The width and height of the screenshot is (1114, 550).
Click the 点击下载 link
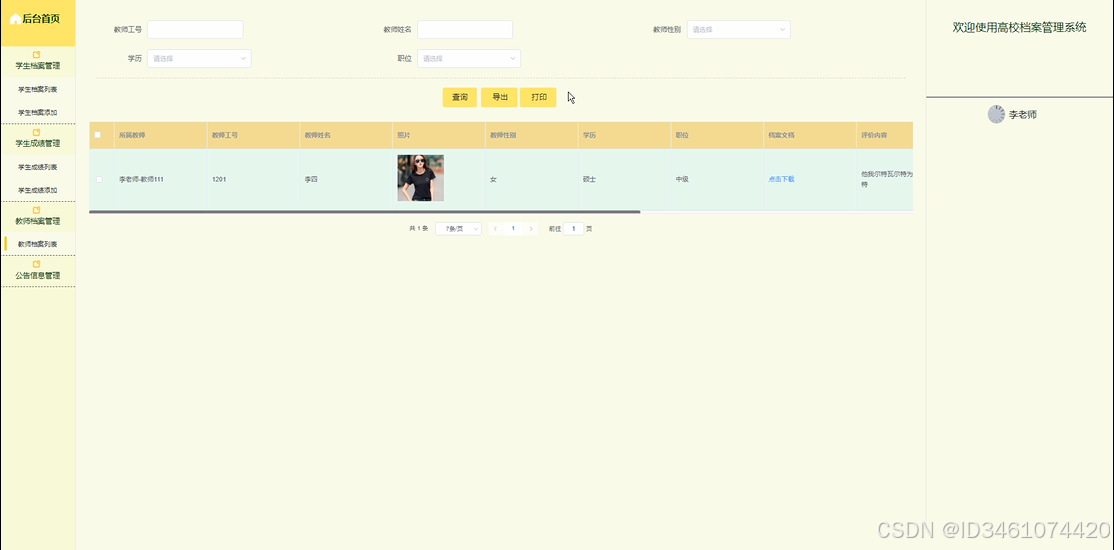click(782, 179)
